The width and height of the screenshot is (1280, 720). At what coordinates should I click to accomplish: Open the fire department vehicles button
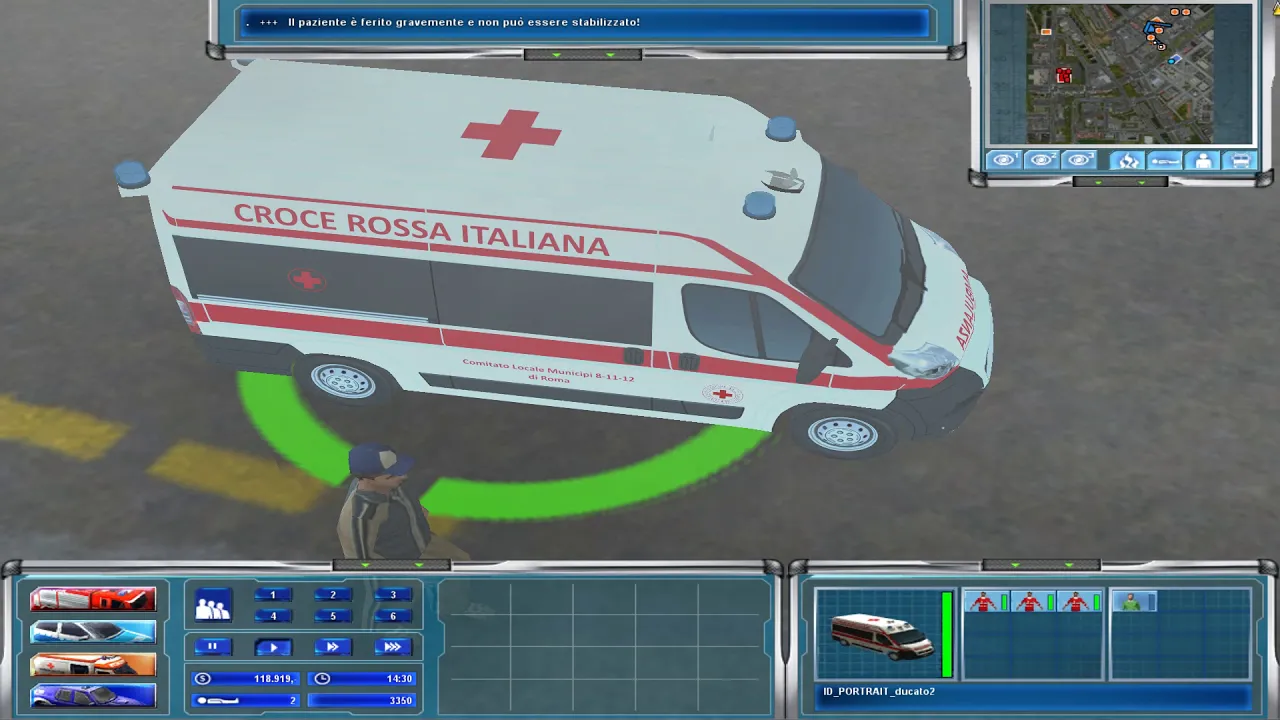[x=93, y=599]
